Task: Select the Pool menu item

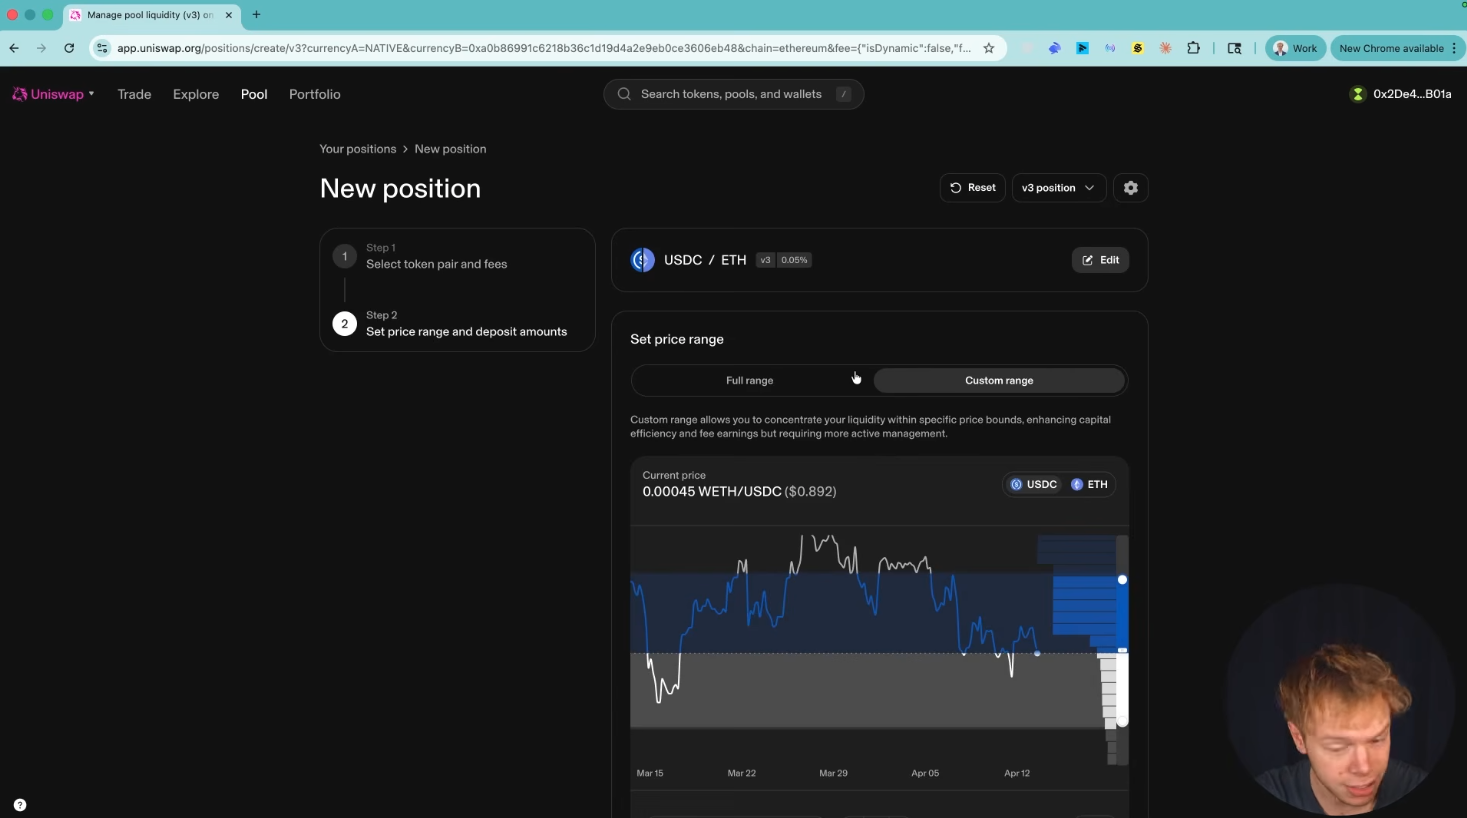Action: [254, 94]
